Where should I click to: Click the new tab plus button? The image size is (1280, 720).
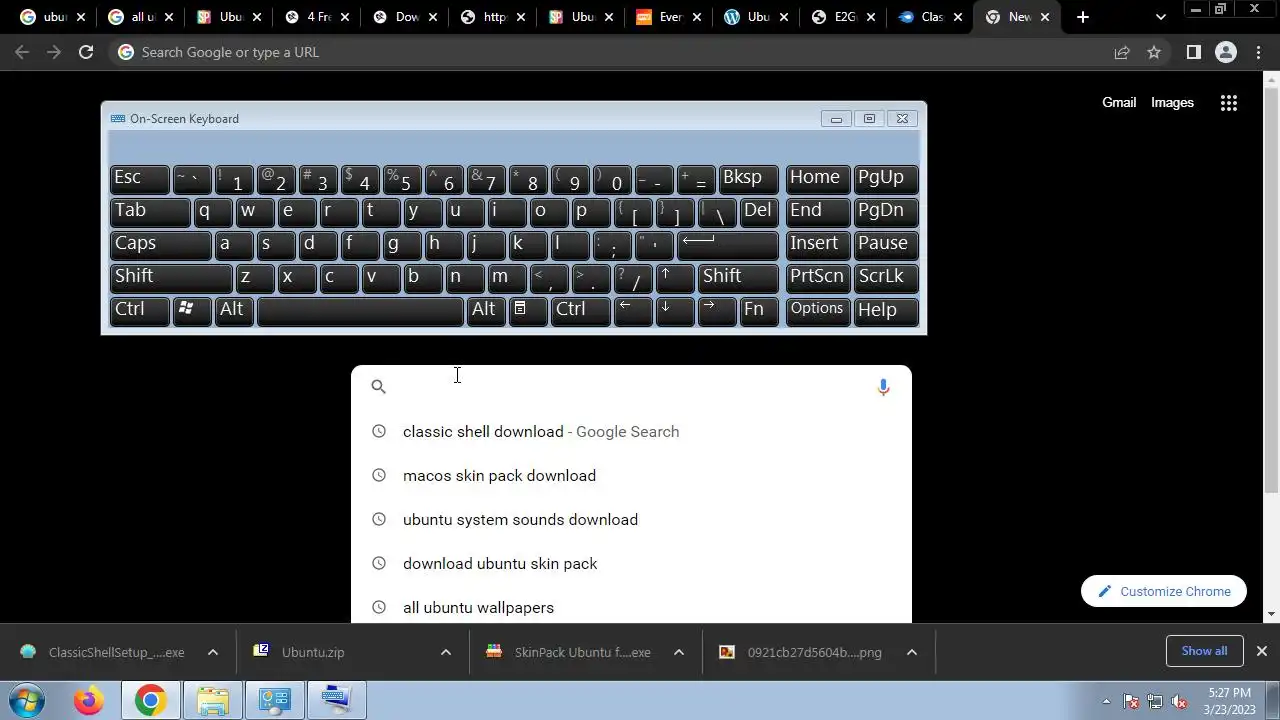1083,17
